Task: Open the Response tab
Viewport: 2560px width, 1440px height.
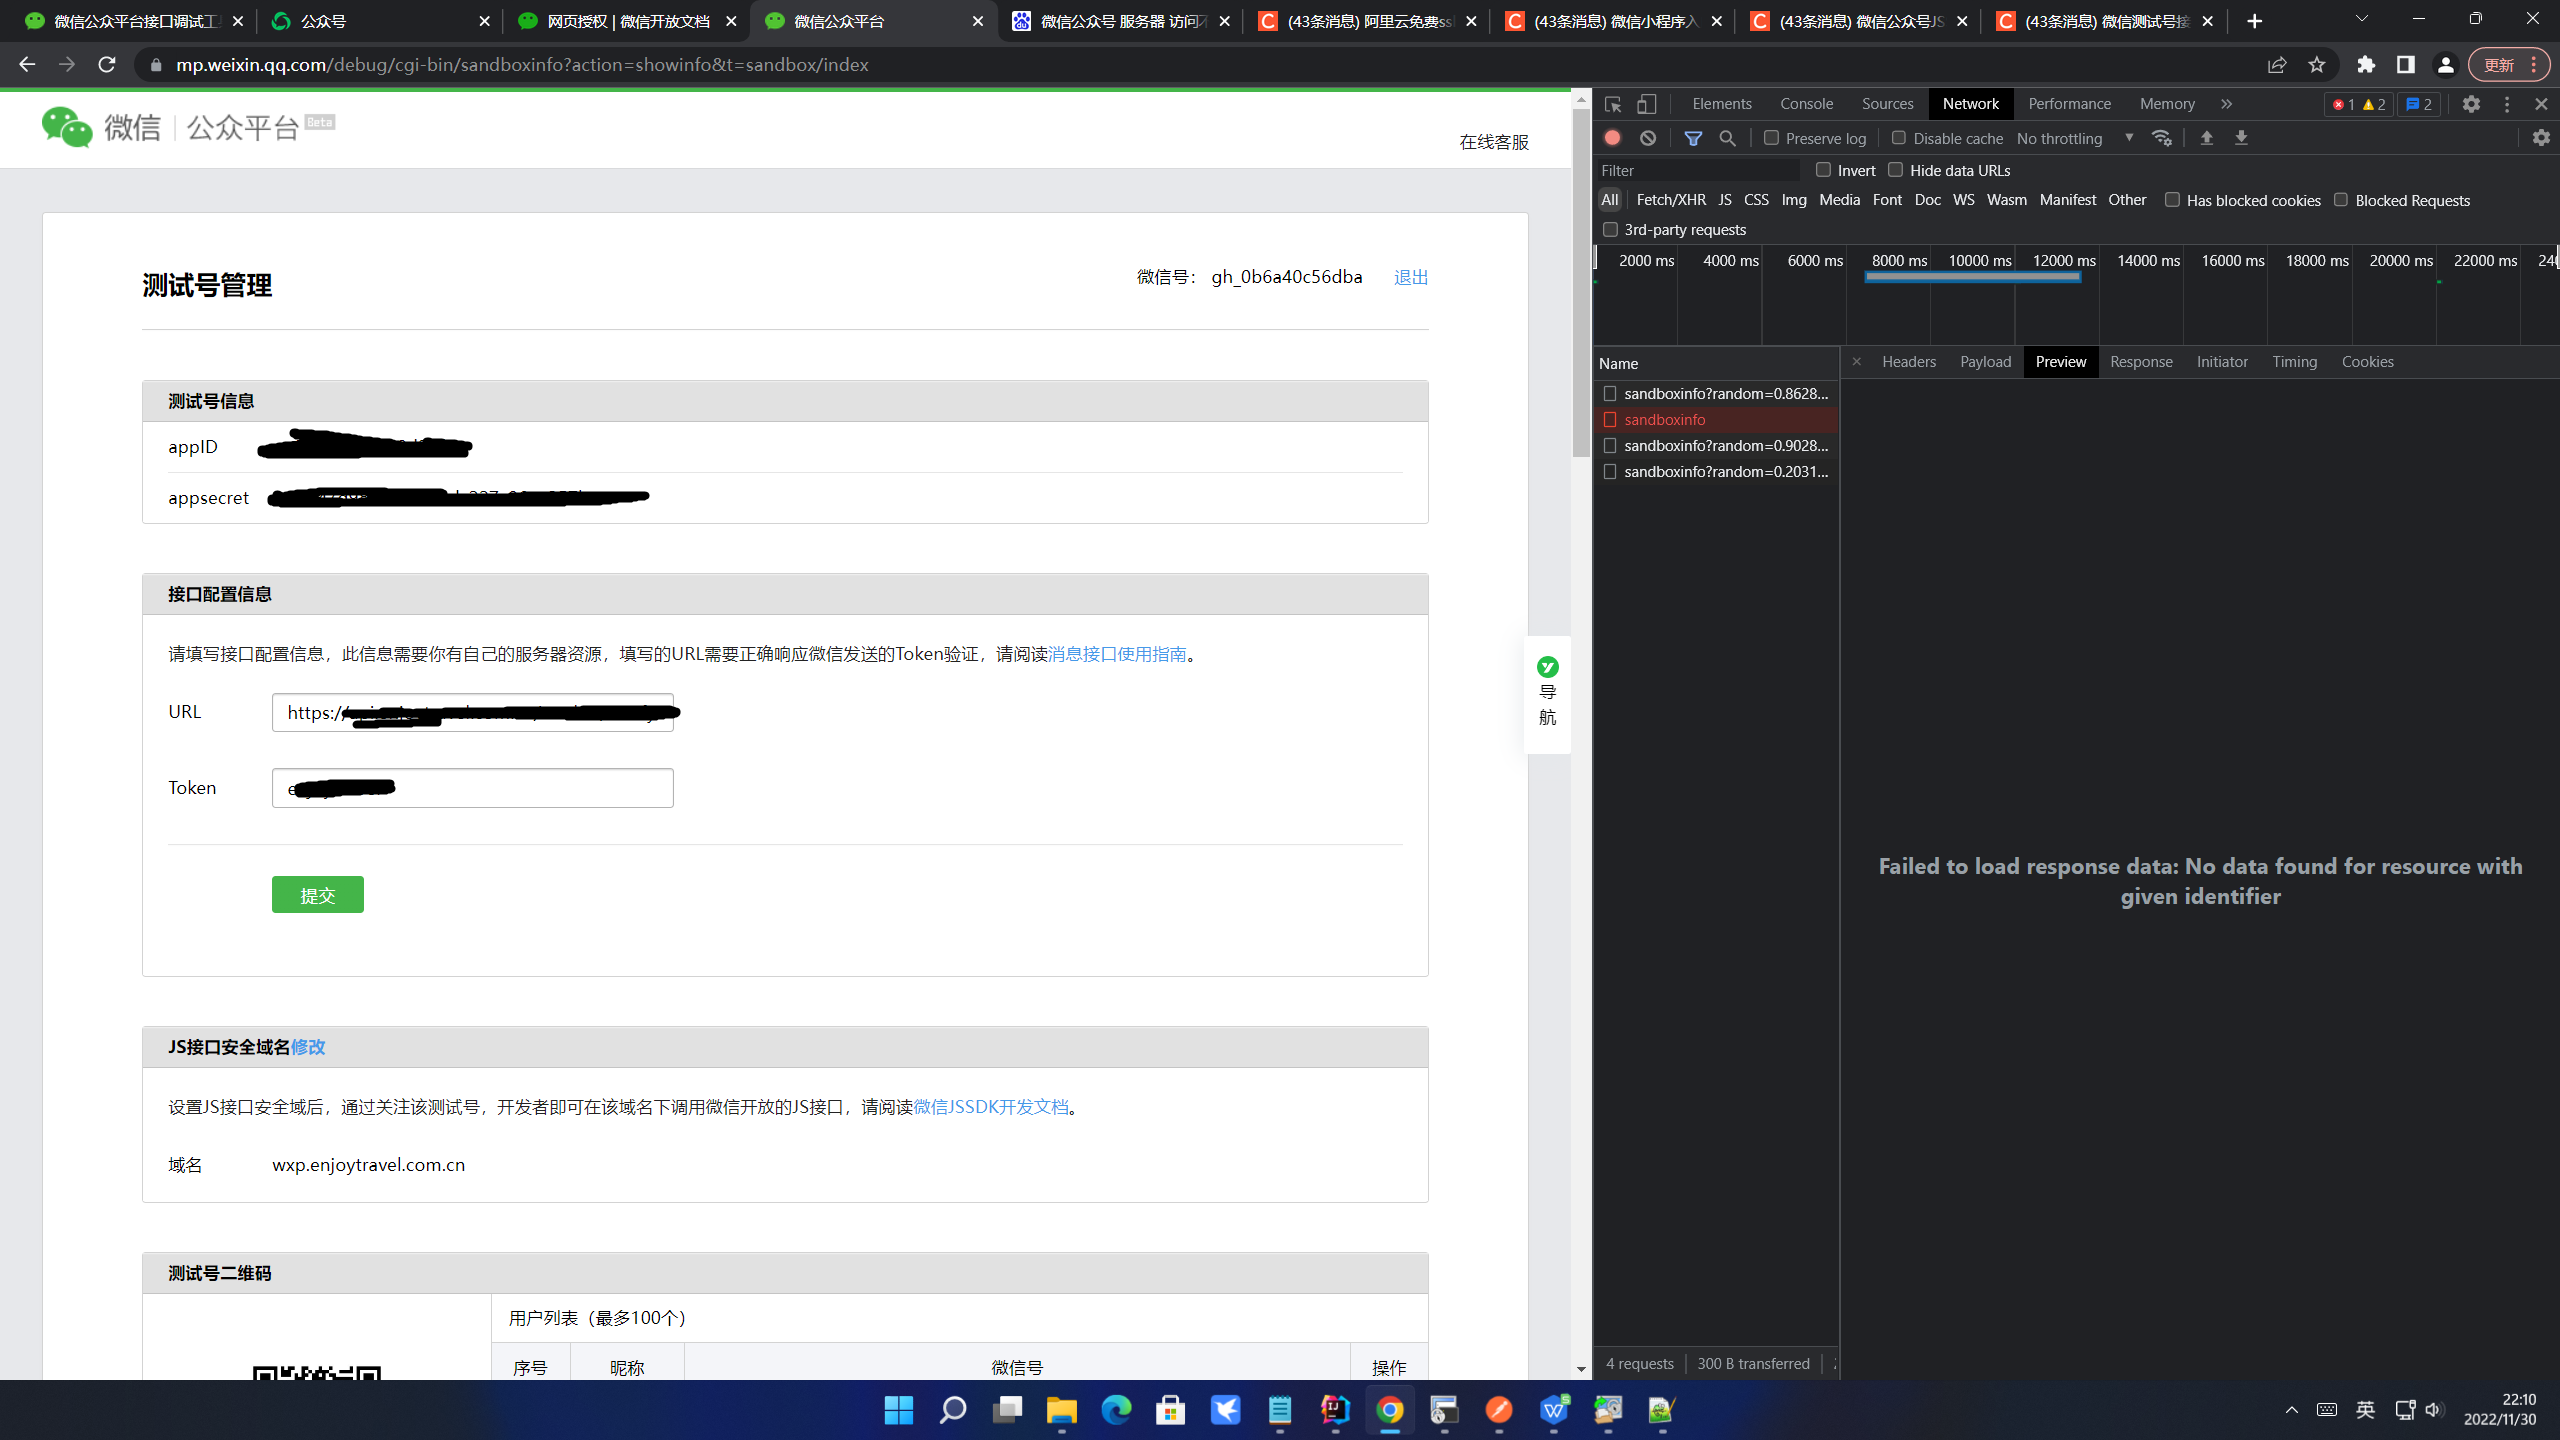Action: pos(2141,362)
